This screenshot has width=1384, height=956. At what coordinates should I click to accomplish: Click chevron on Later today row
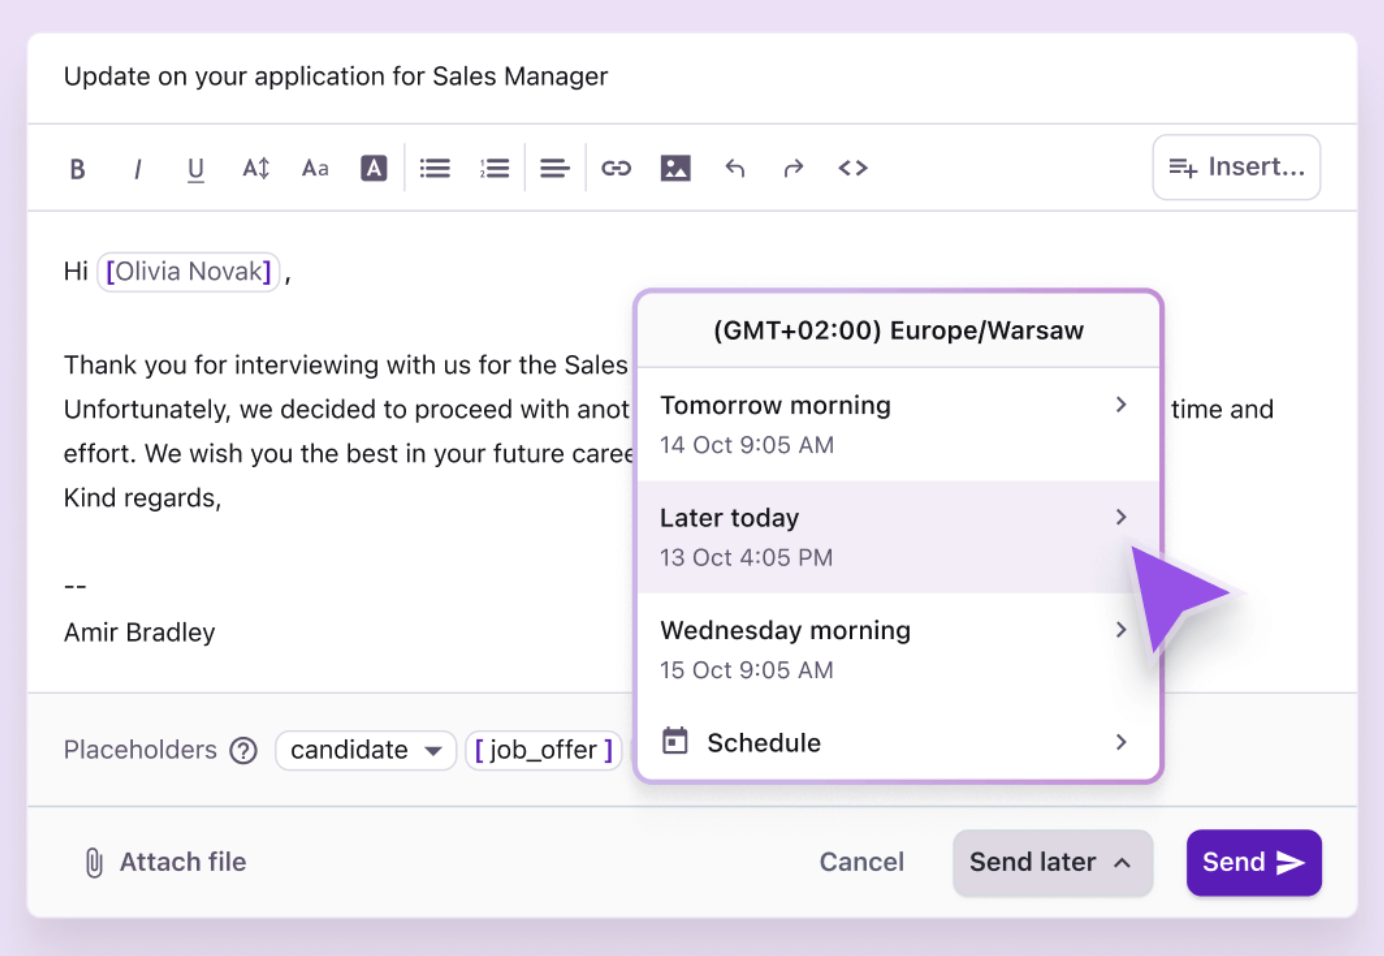point(1121,517)
